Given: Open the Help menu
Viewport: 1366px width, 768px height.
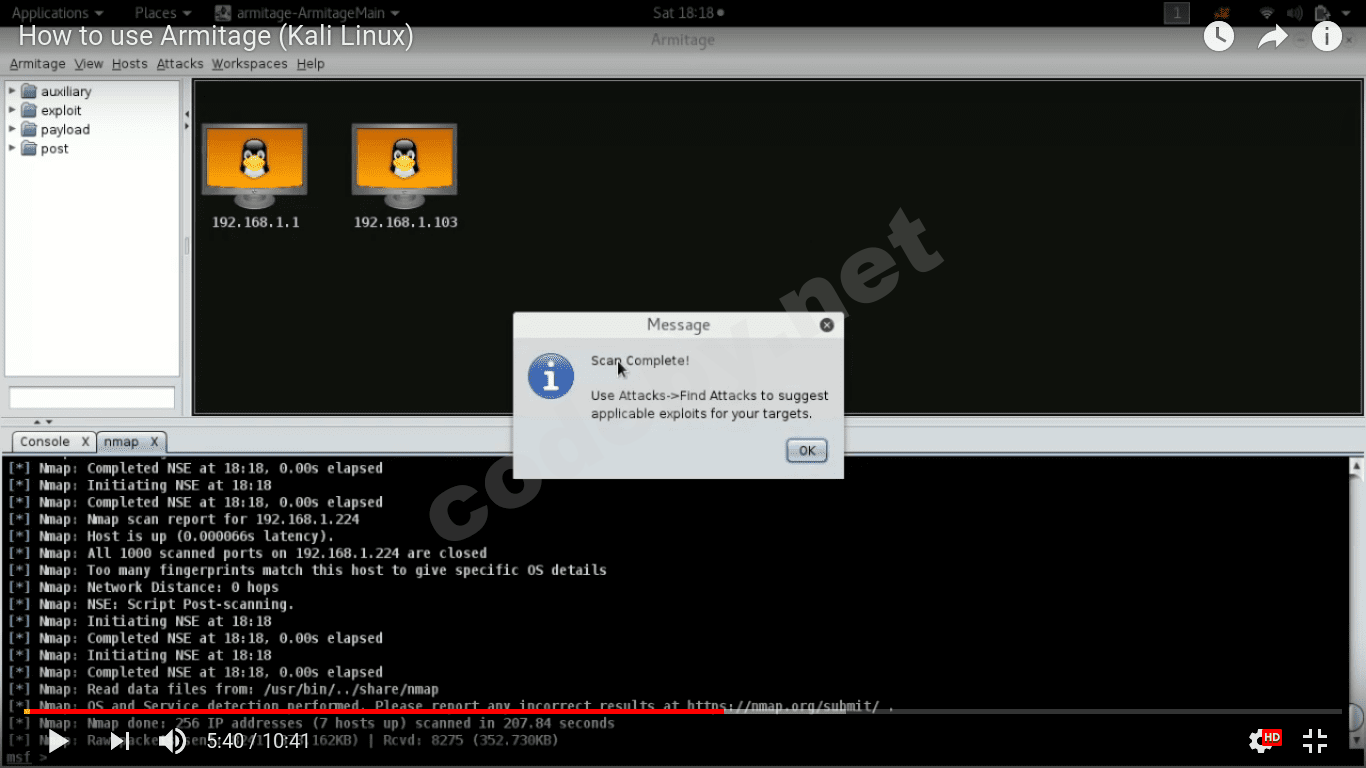Looking at the screenshot, I should pos(311,64).
